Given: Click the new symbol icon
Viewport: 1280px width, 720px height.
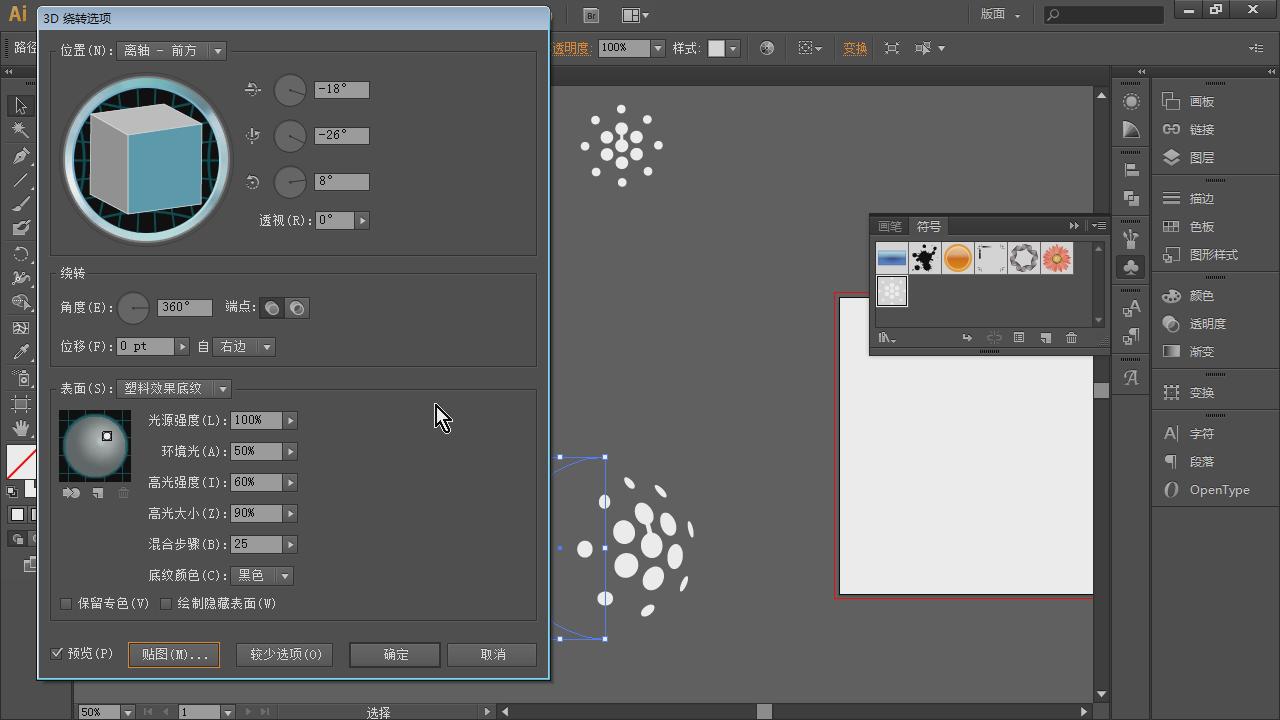Looking at the screenshot, I should point(1045,338).
